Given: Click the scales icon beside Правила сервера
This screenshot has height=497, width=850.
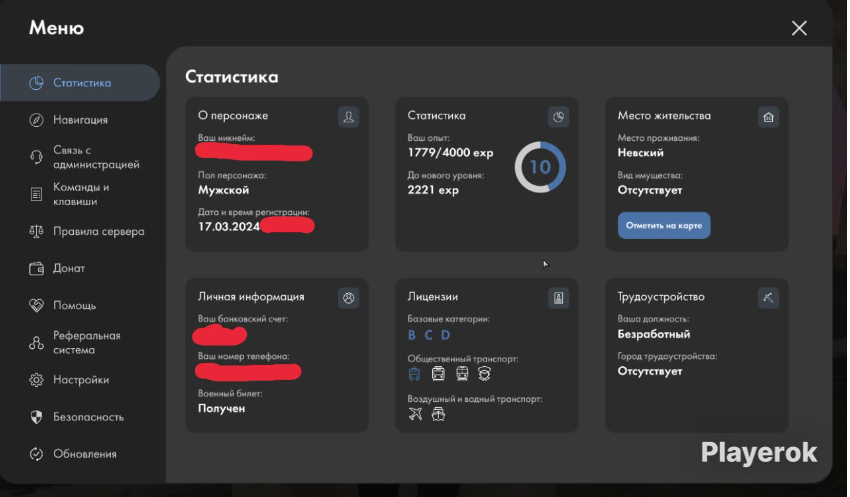Looking at the screenshot, I should click(36, 231).
